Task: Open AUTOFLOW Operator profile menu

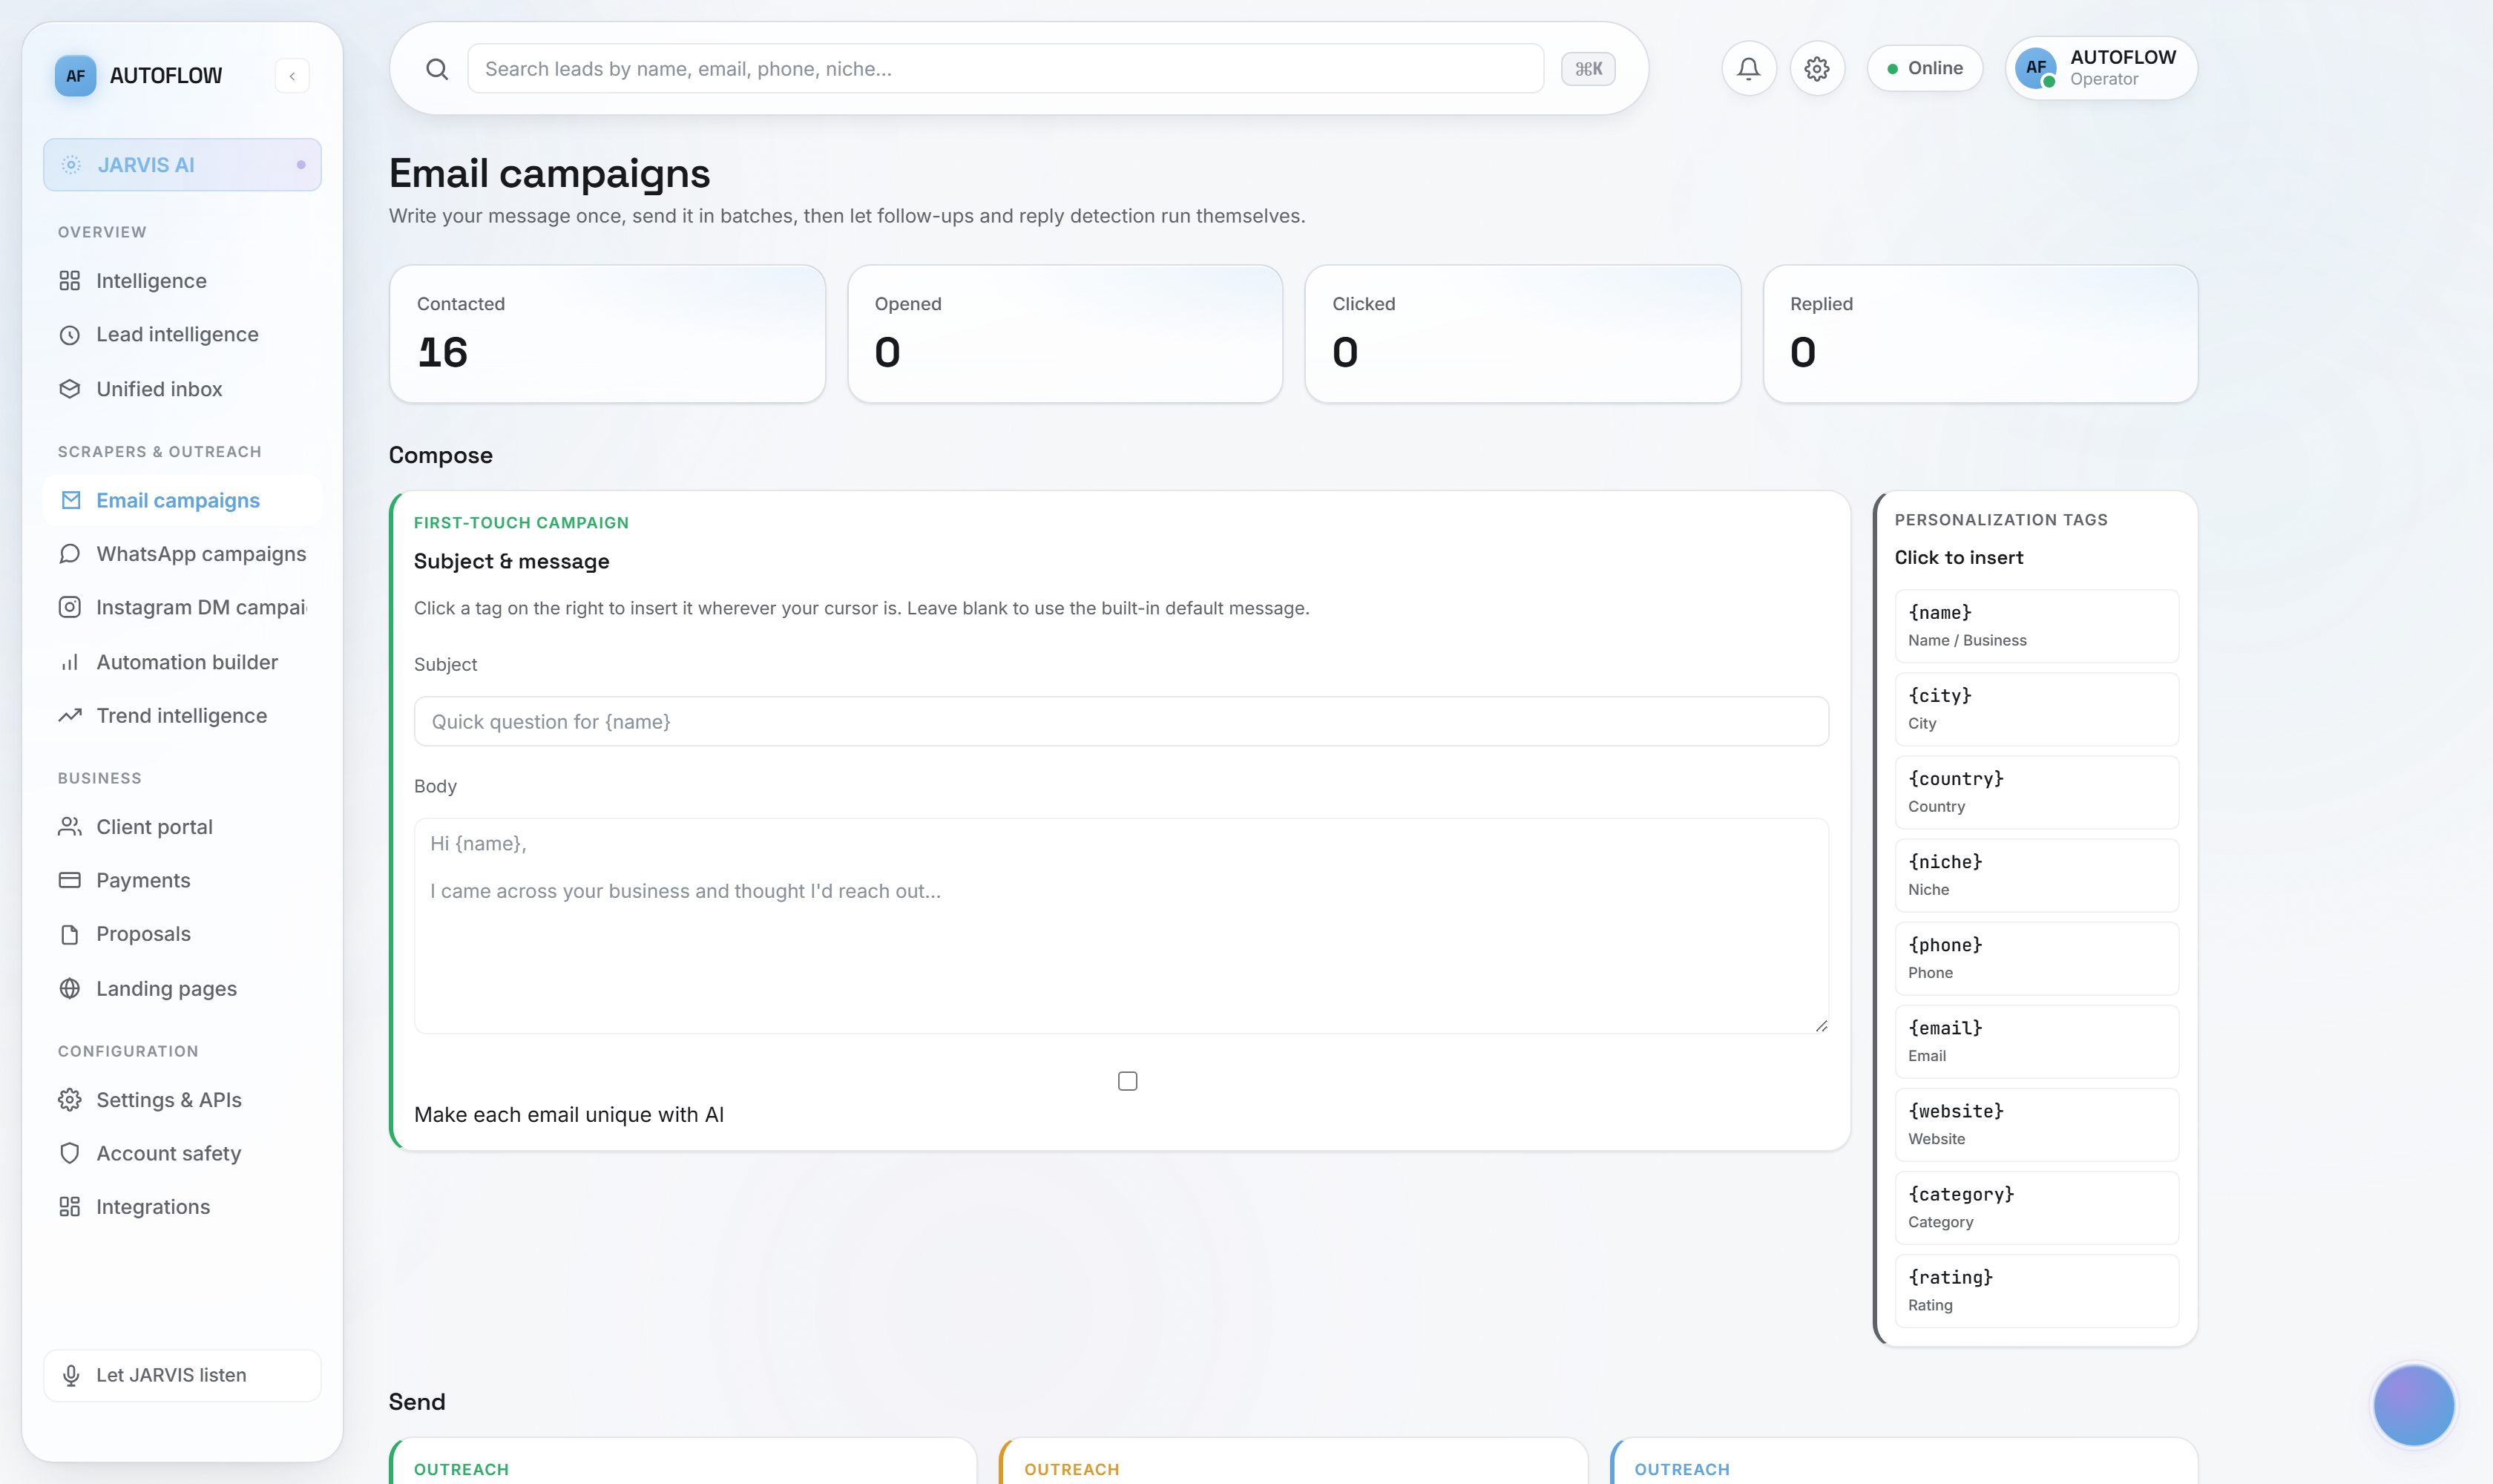Action: (x=2101, y=68)
